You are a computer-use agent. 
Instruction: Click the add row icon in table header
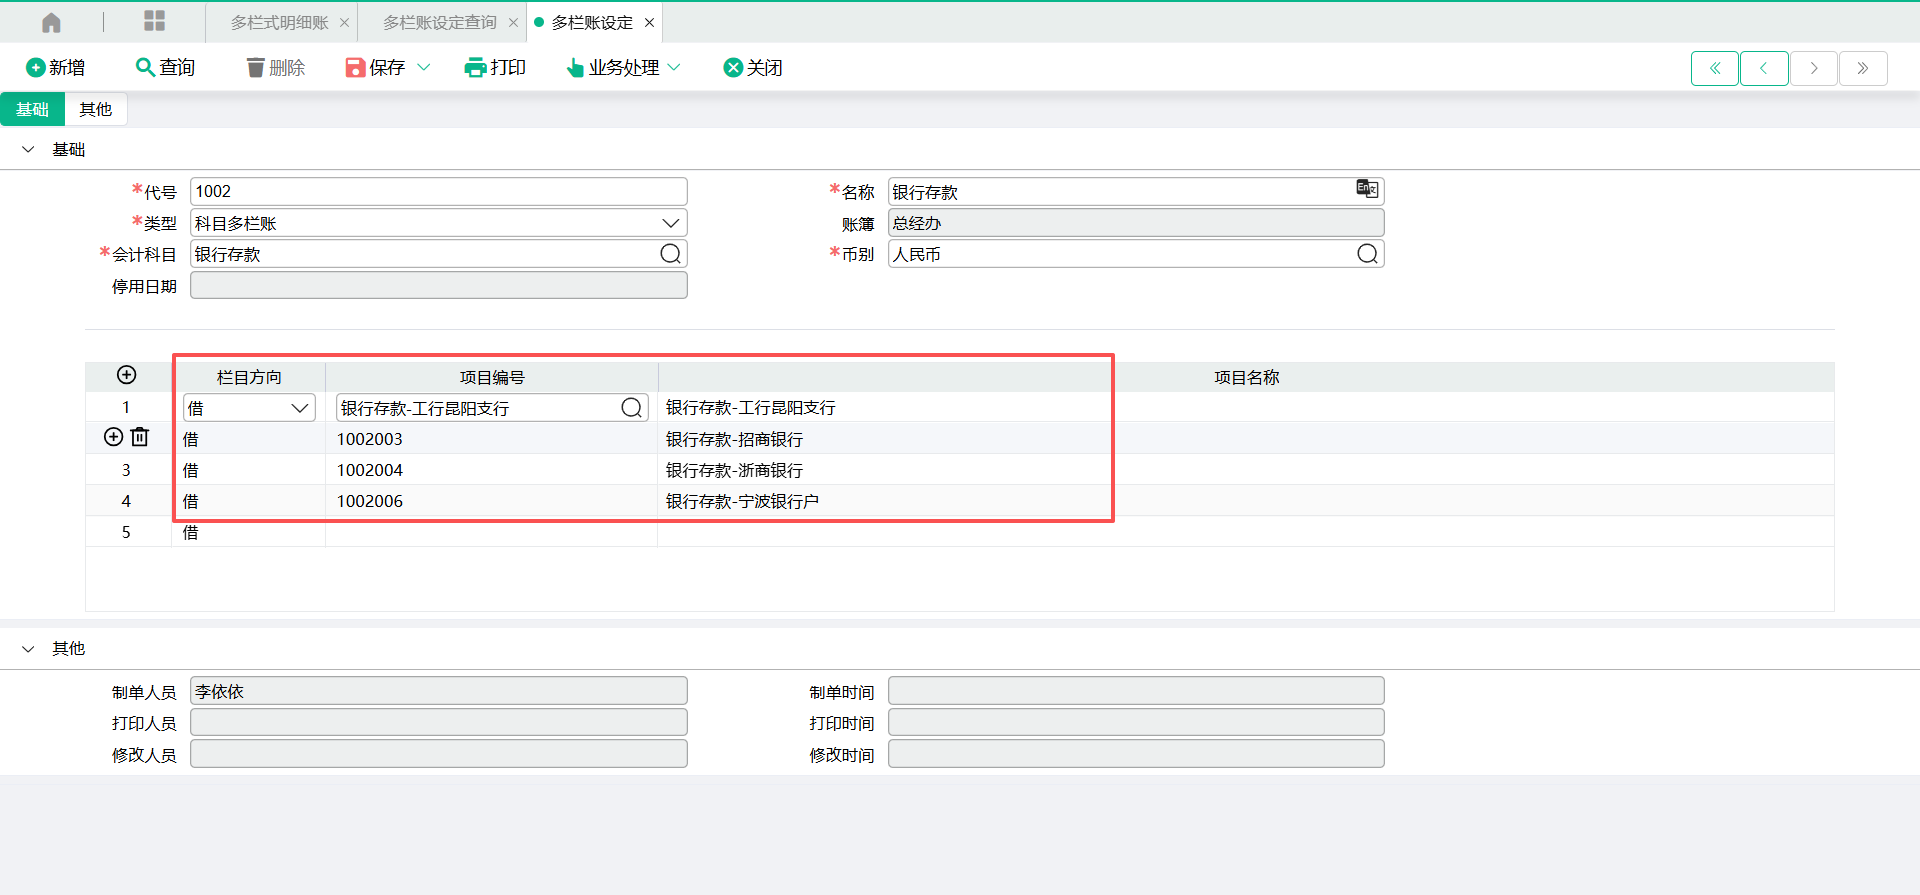pyautogui.click(x=127, y=375)
